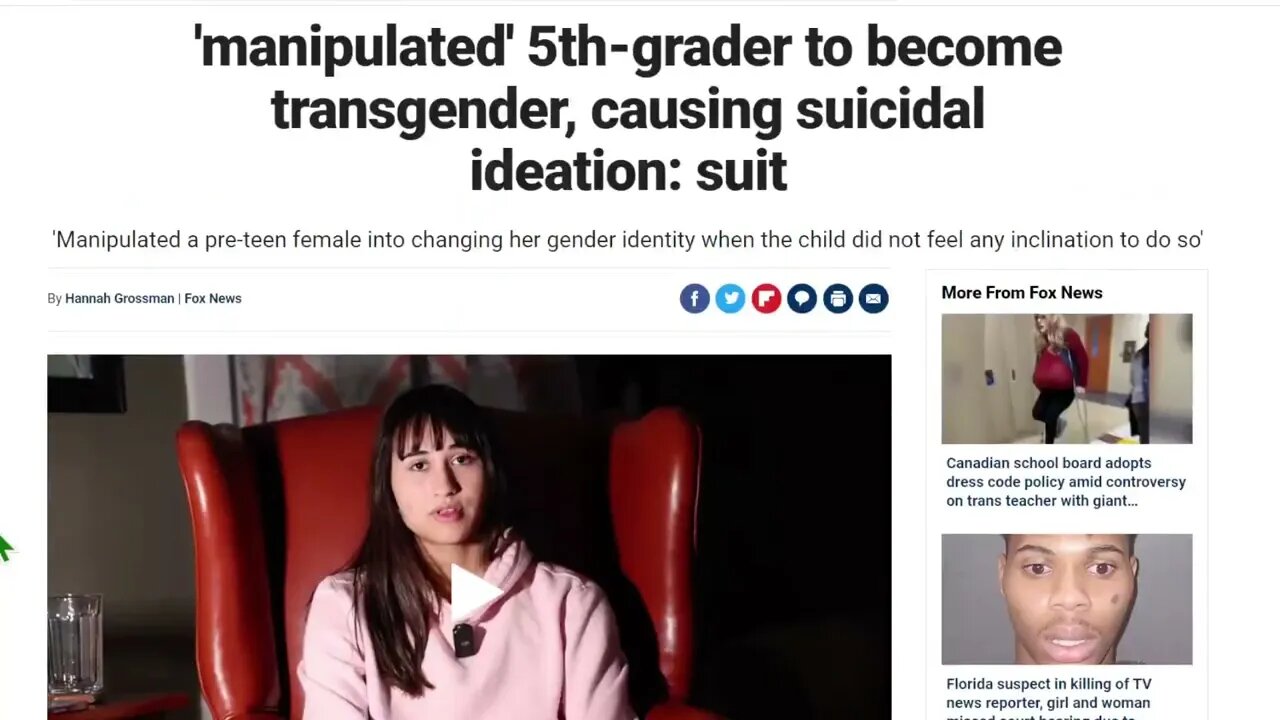Email the article with the envelope icon
This screenshot has width=1280, height=720.
(x=873, y=298)
